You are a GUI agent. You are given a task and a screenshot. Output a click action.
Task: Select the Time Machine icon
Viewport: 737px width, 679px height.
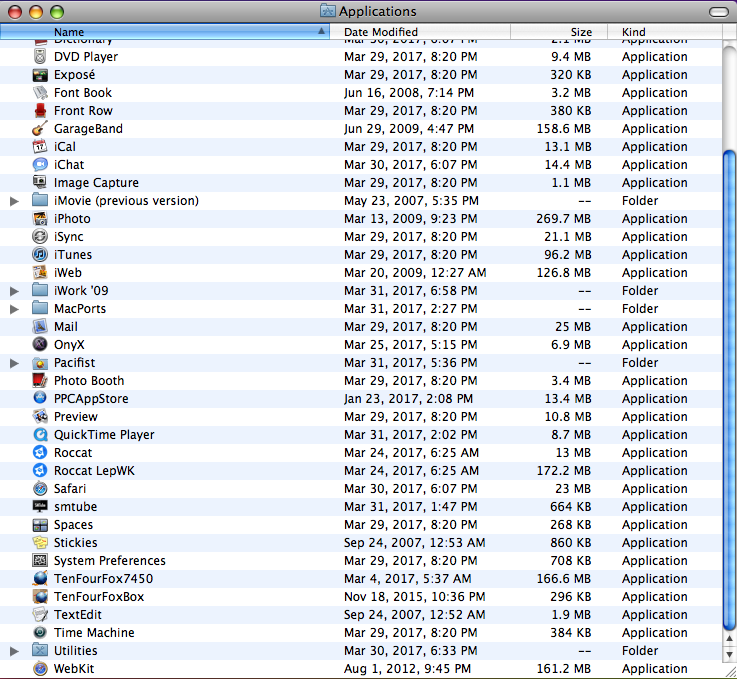pos(40,632)
